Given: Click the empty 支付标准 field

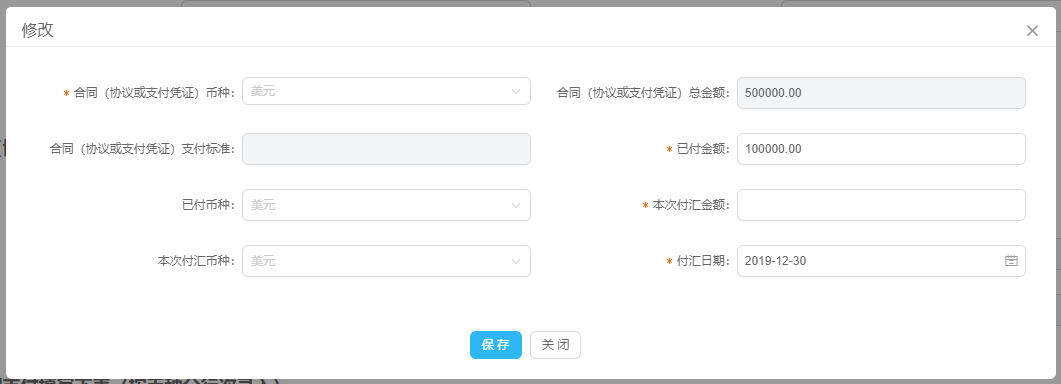Looking at the screenshot, I should pyautogui.click(x=386, y=149).
